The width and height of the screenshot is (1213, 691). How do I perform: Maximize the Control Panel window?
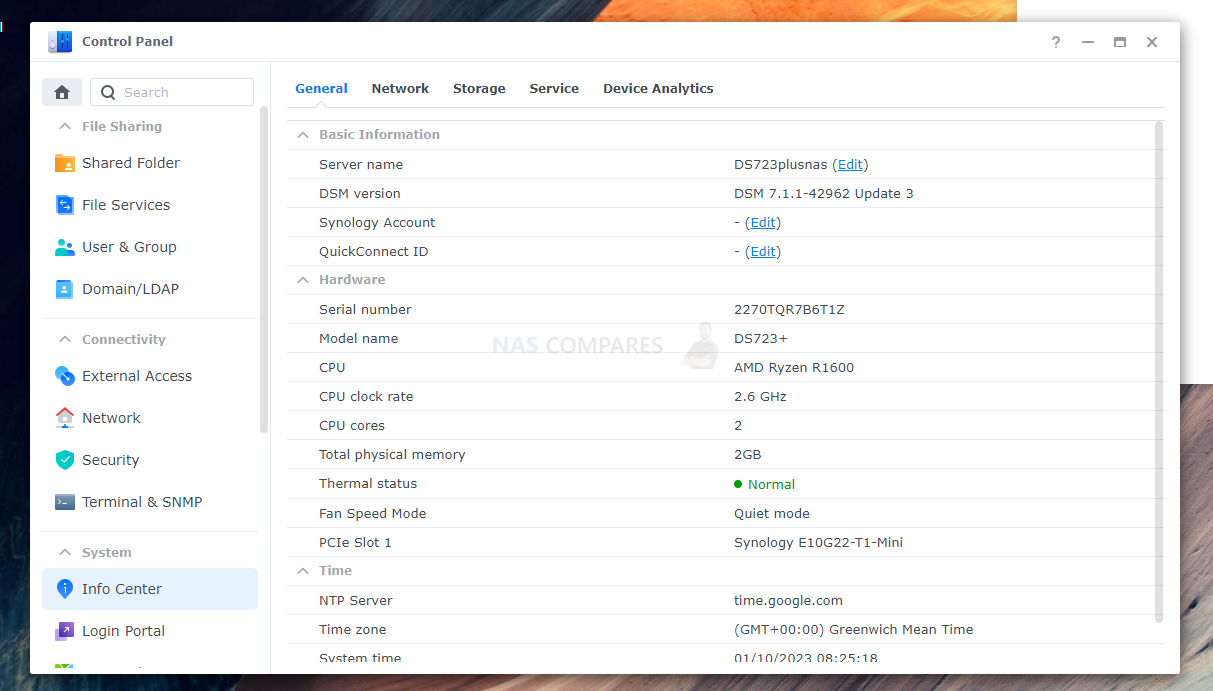click(x=1120, y=42)
